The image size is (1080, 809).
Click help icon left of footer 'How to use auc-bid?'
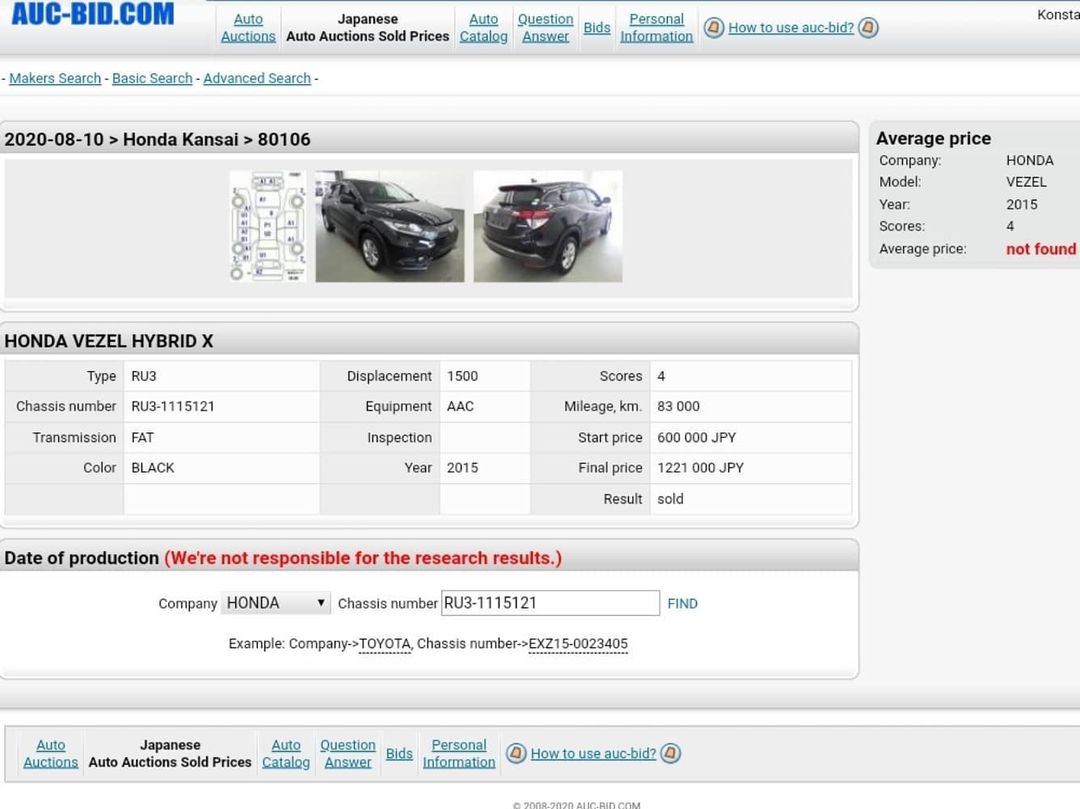point(516,753)
